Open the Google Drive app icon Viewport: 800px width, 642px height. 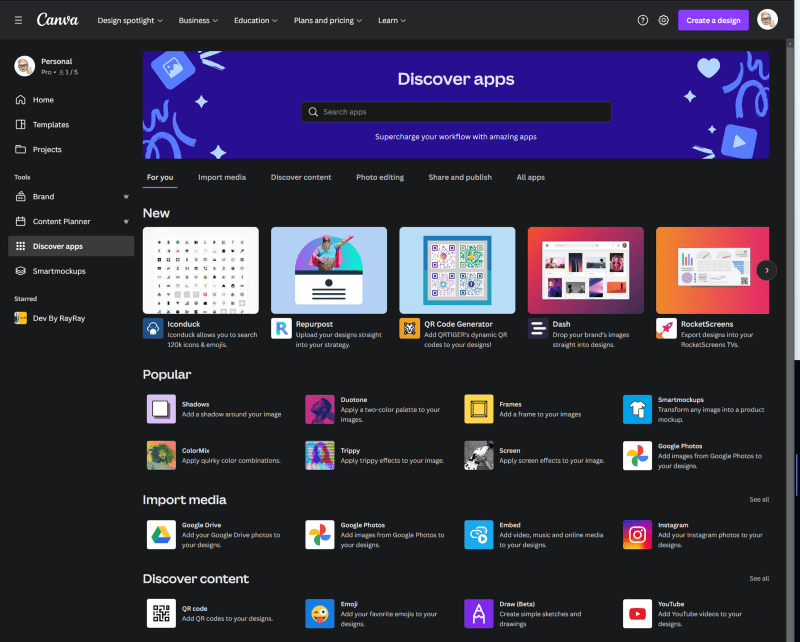pos(161,534)
